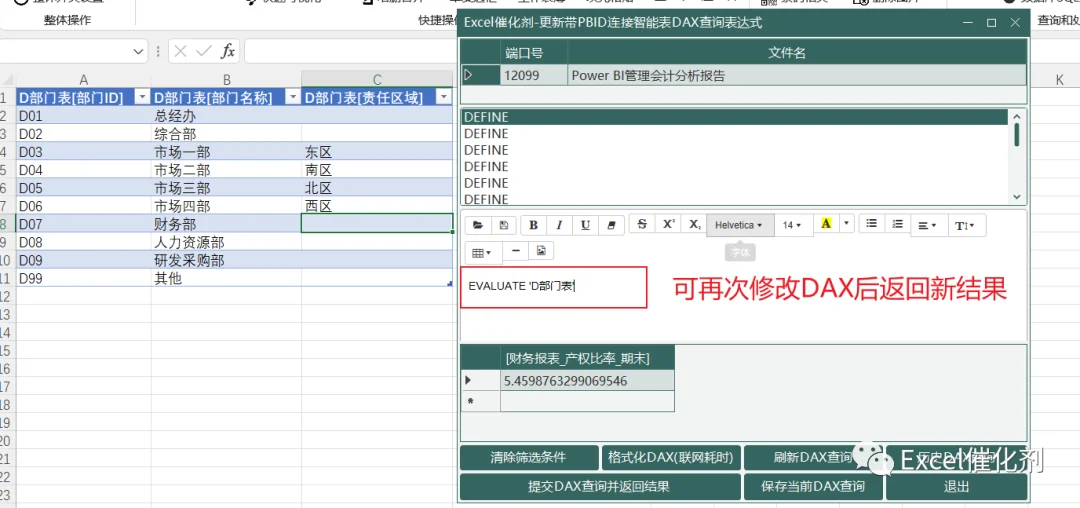
Task: Maximize the Excel催化剂 DAX dialog window
Action: tap(991, 23)
